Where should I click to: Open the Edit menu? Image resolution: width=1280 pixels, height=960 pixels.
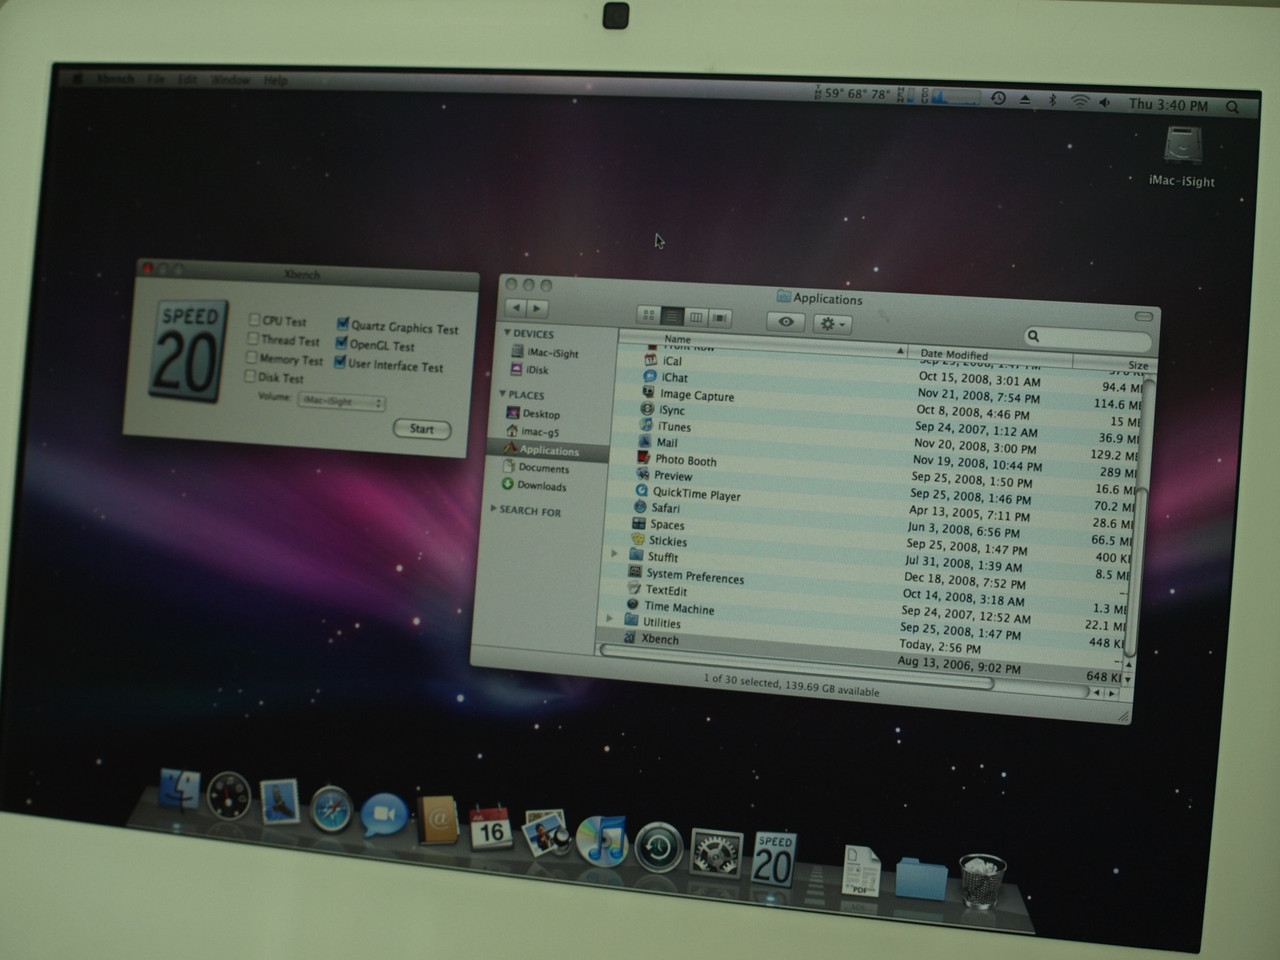pos(186,80)
